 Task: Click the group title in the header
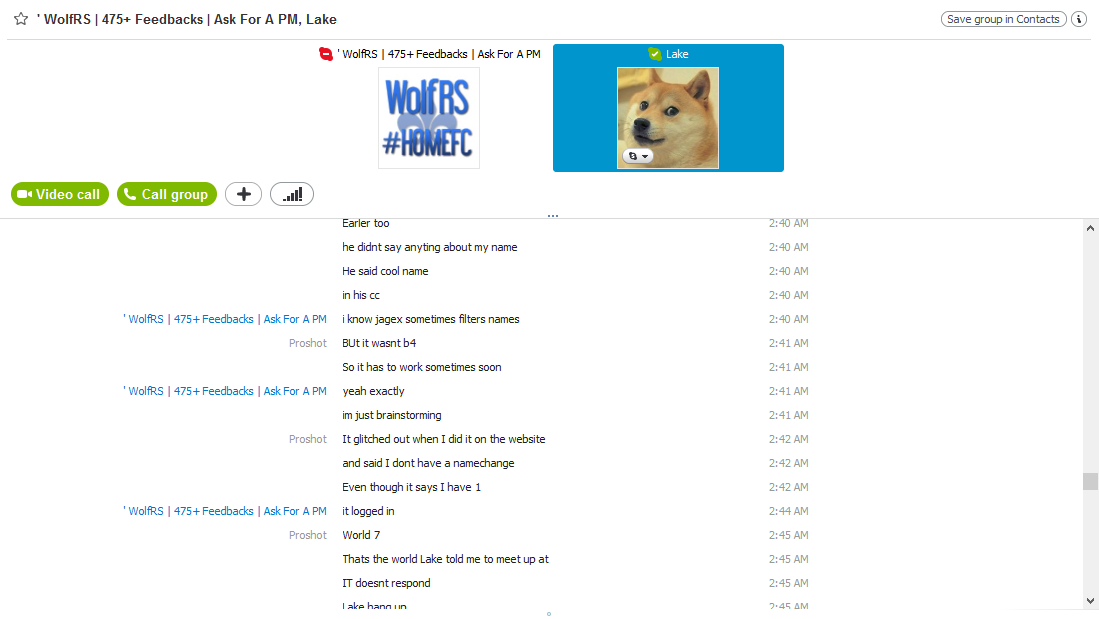[186, 20]
